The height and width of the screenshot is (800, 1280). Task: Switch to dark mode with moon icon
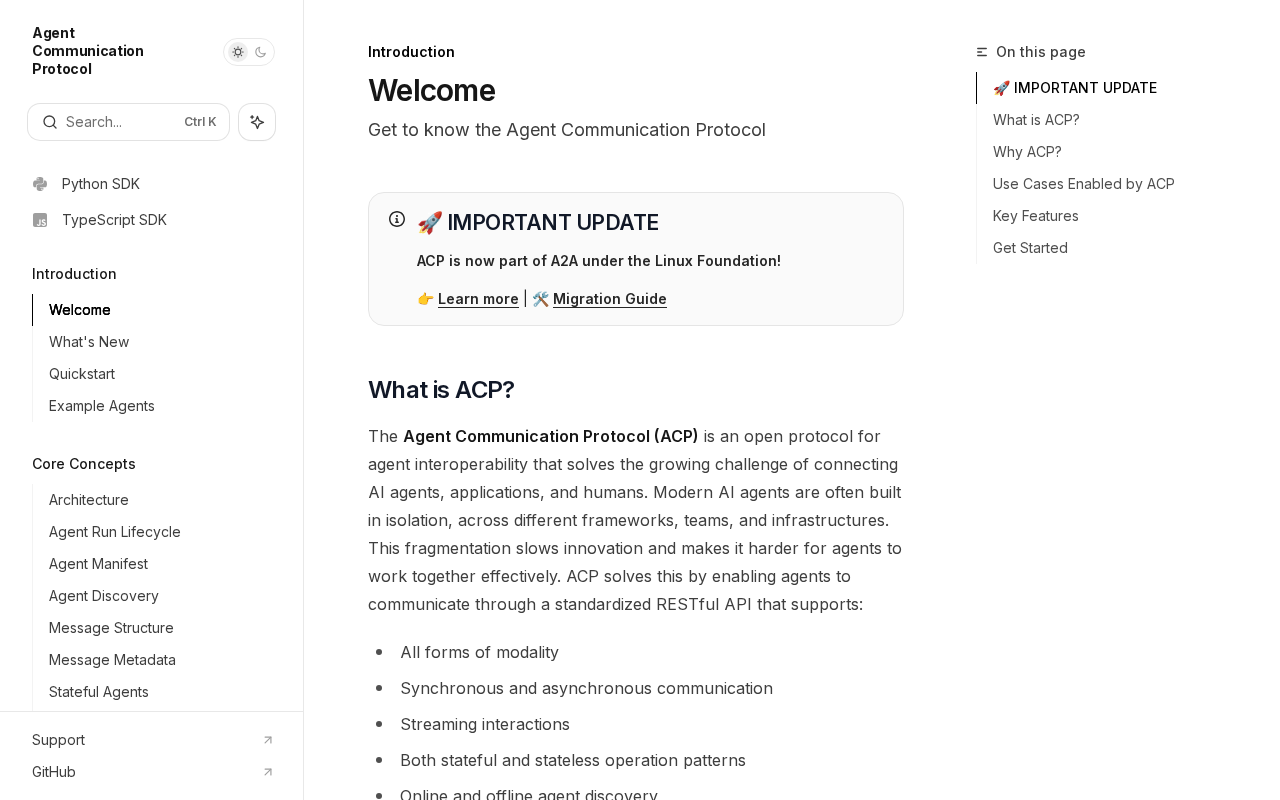pyautogui.click(x=261, y=52)
